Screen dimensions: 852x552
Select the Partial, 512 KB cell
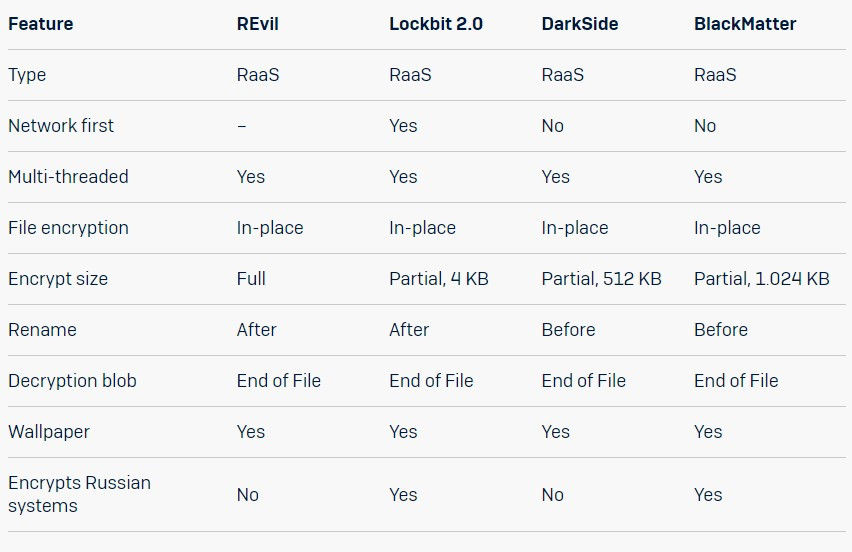click(602, 279)
